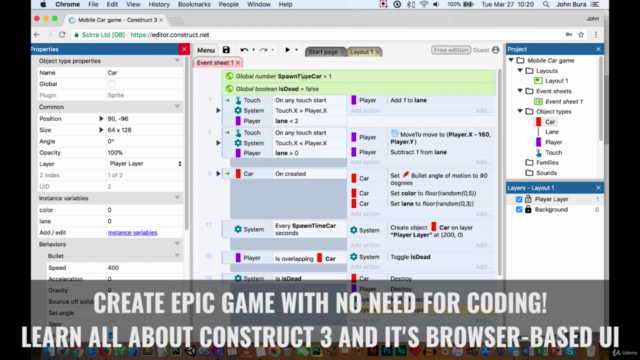Click the Name field containing Car
The image size is (640, 360).
[144, 72]
